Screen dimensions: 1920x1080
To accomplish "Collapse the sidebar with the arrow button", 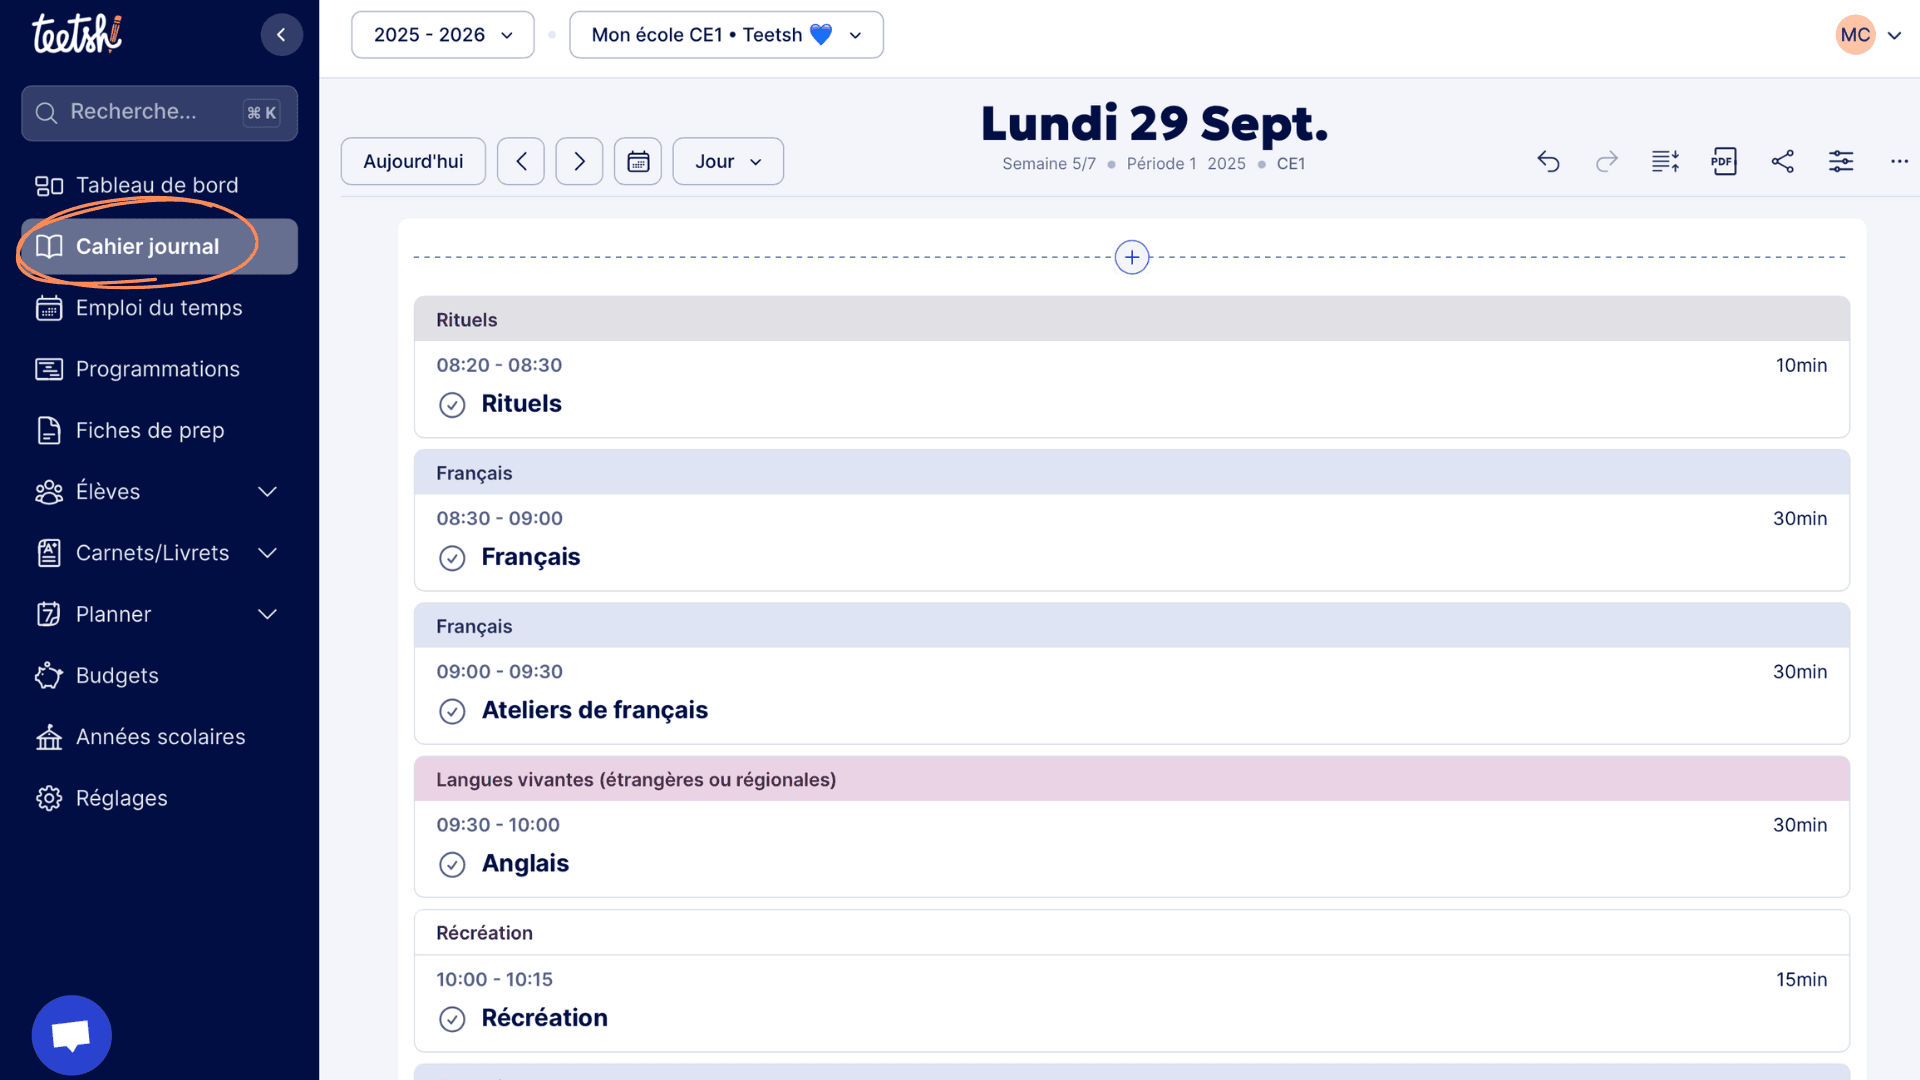I will click(x=281, y=35).
